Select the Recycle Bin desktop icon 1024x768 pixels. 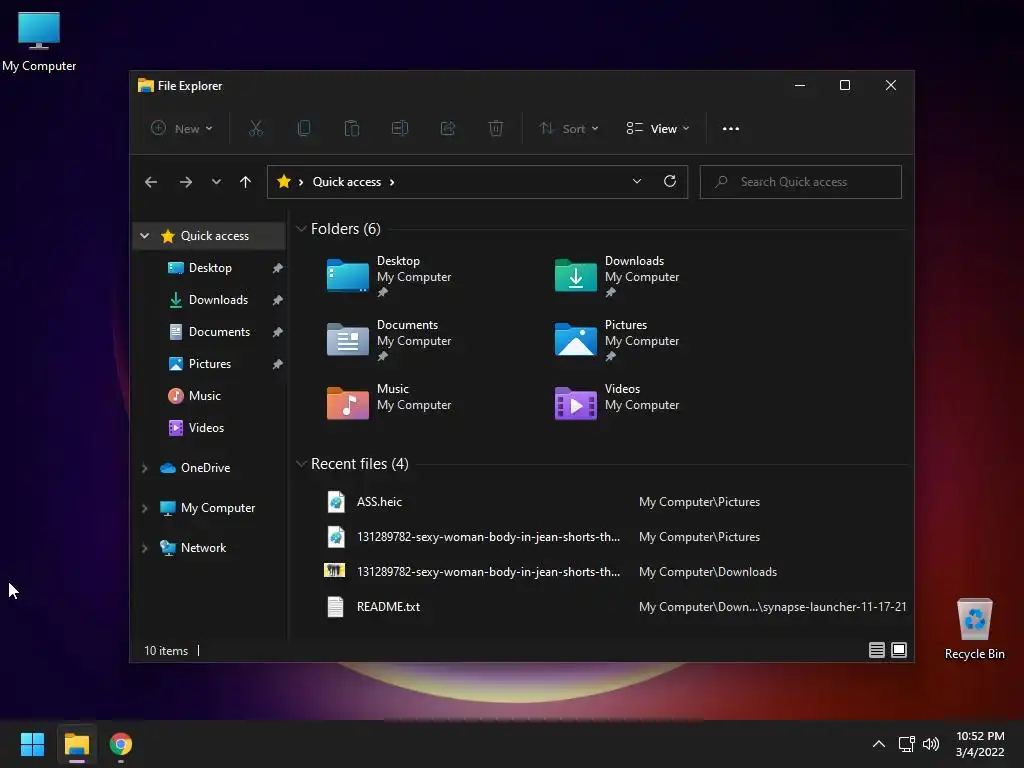(974, 630)
